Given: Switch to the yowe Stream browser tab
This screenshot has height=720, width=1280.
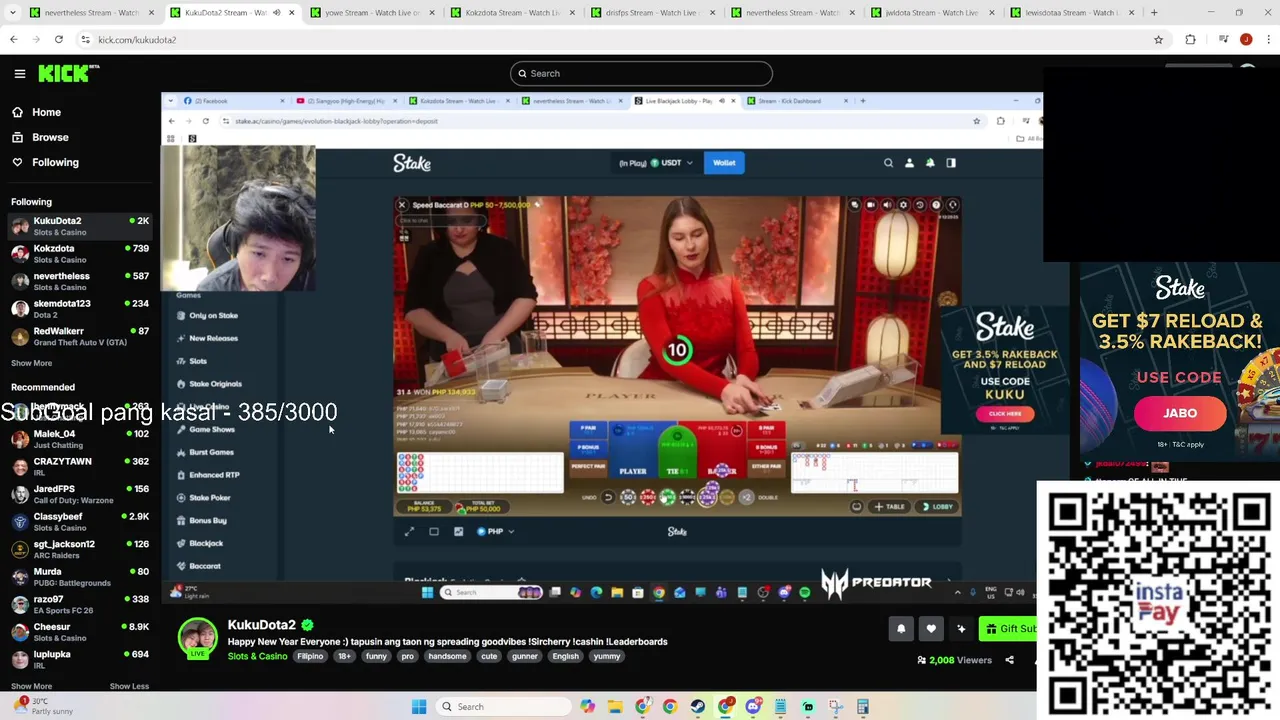Looking at the screenshot, I should click(x=370, y=13).
